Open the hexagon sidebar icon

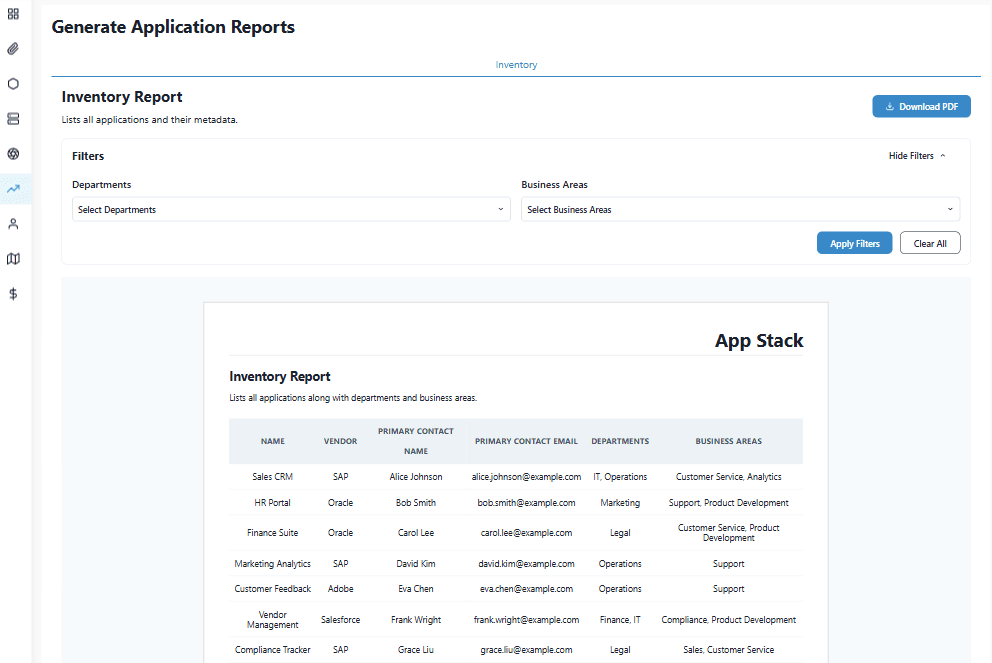click(x=13, y=84)
